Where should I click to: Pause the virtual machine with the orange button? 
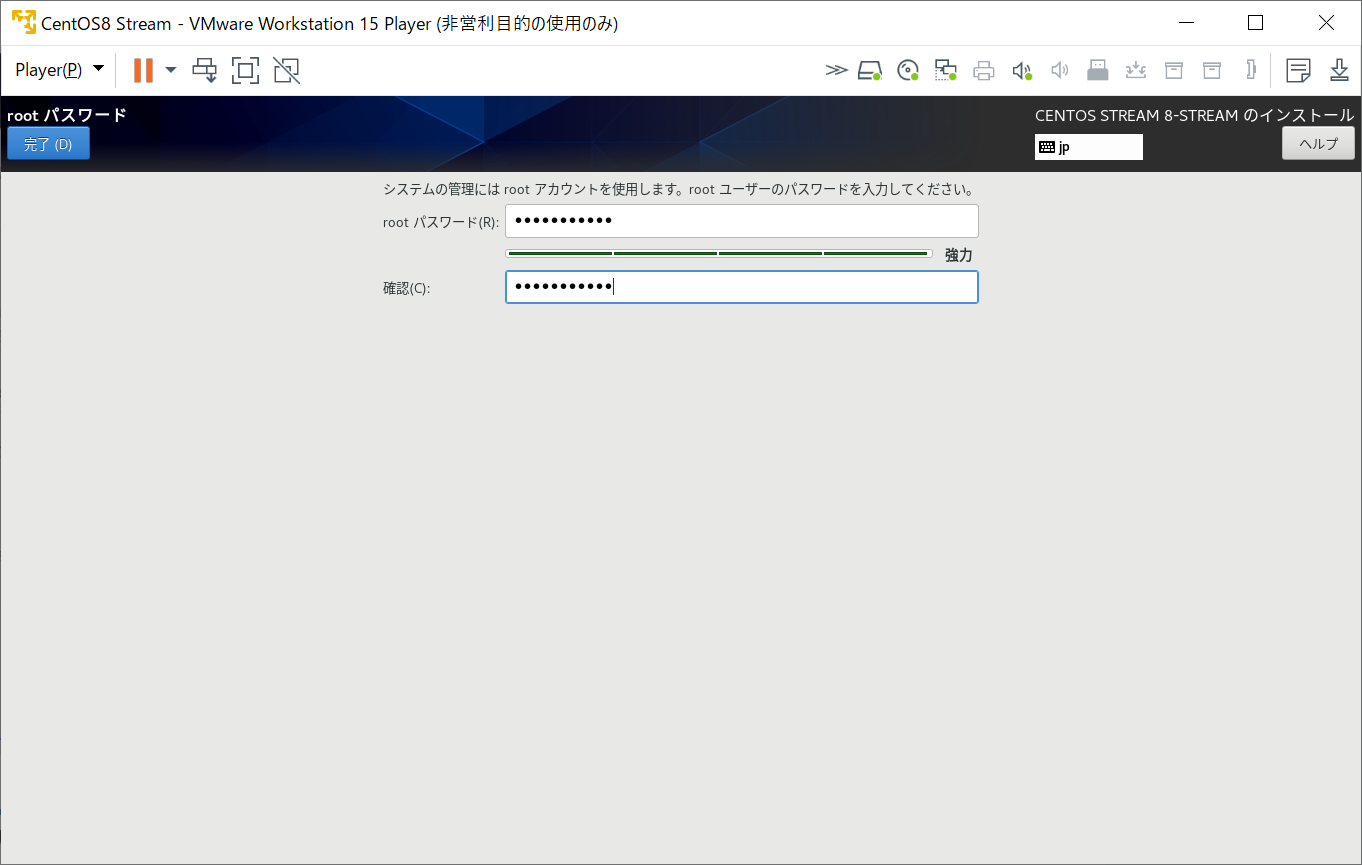pyautogui.click(x=143, y=70)
